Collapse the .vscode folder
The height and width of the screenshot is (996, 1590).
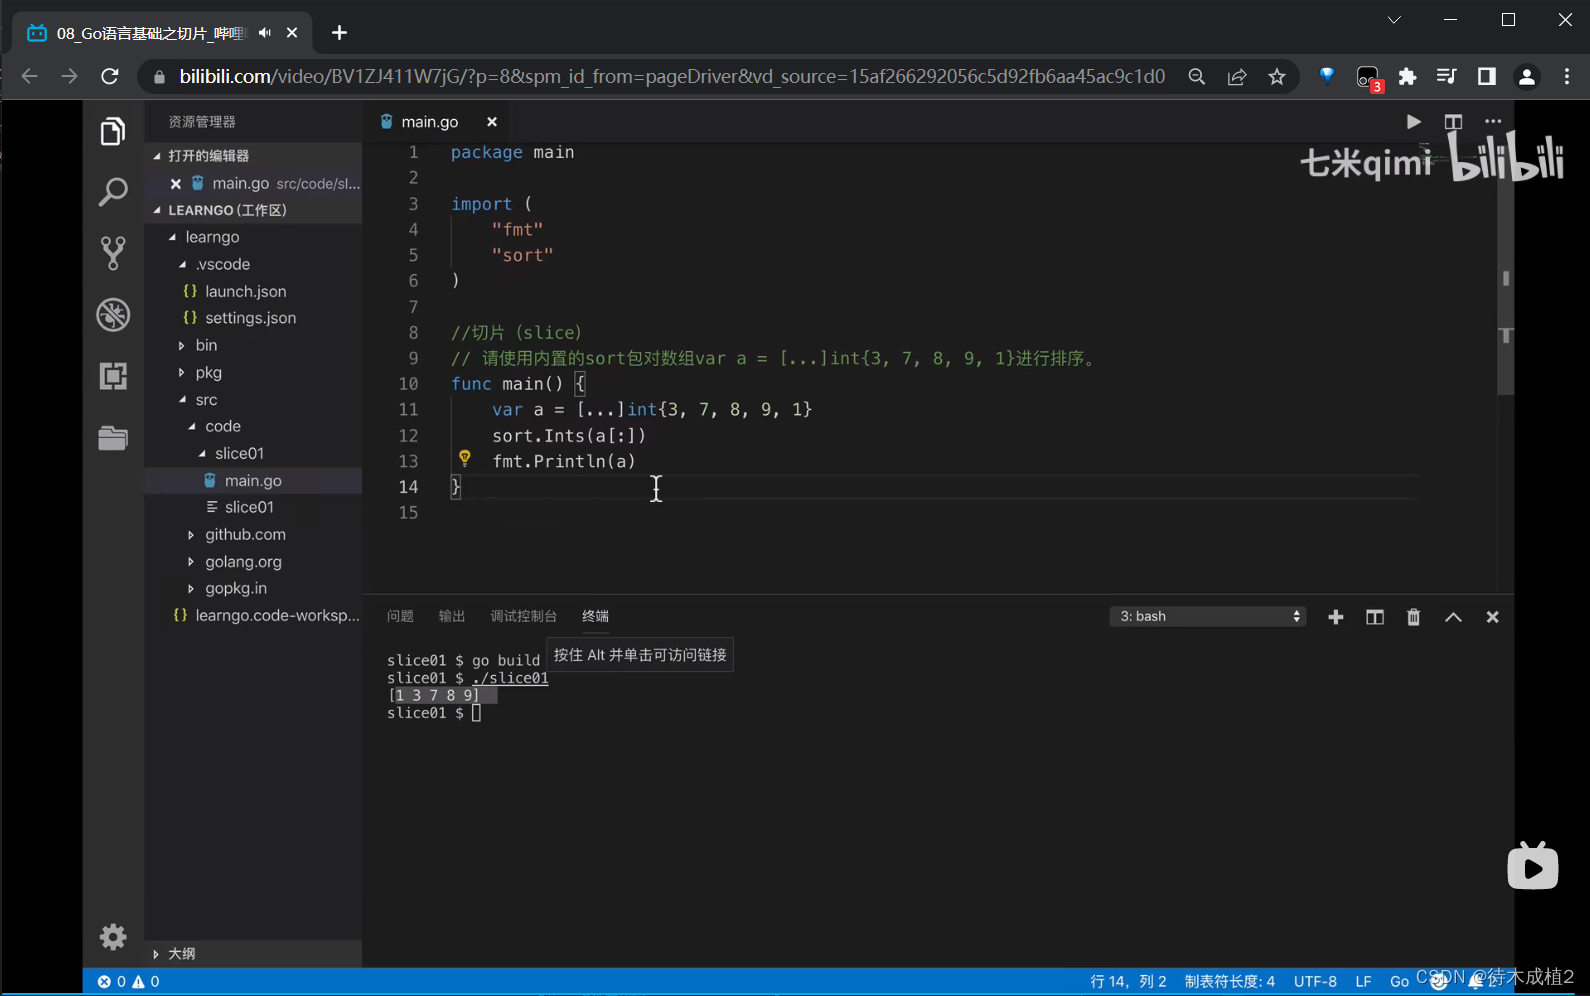(182, 264)
